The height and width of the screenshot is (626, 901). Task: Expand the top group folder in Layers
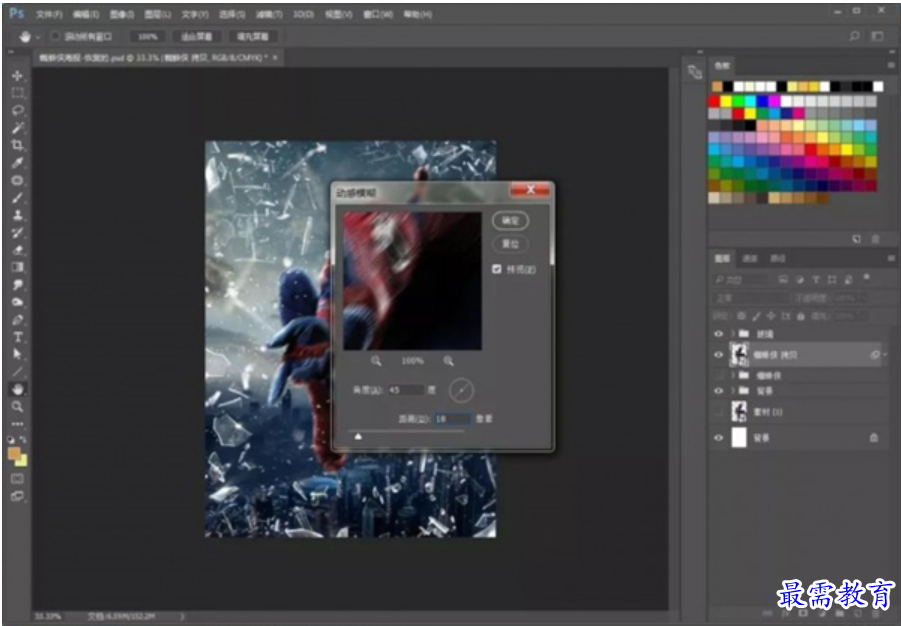733,334
